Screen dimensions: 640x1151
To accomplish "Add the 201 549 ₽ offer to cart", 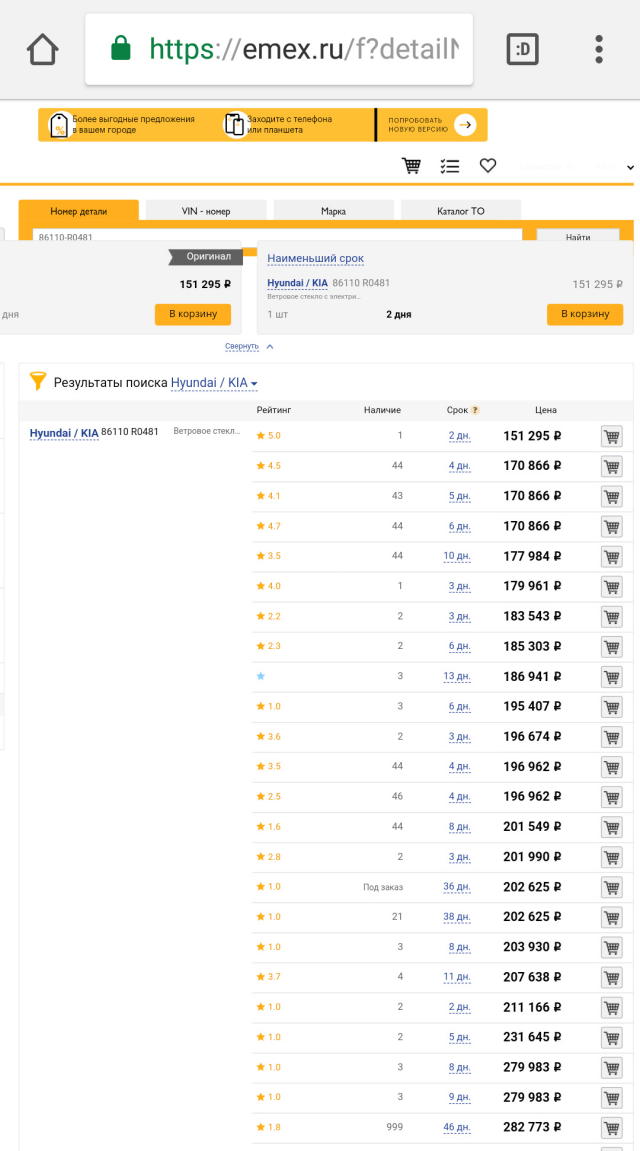I will click(x=611, y=828).
